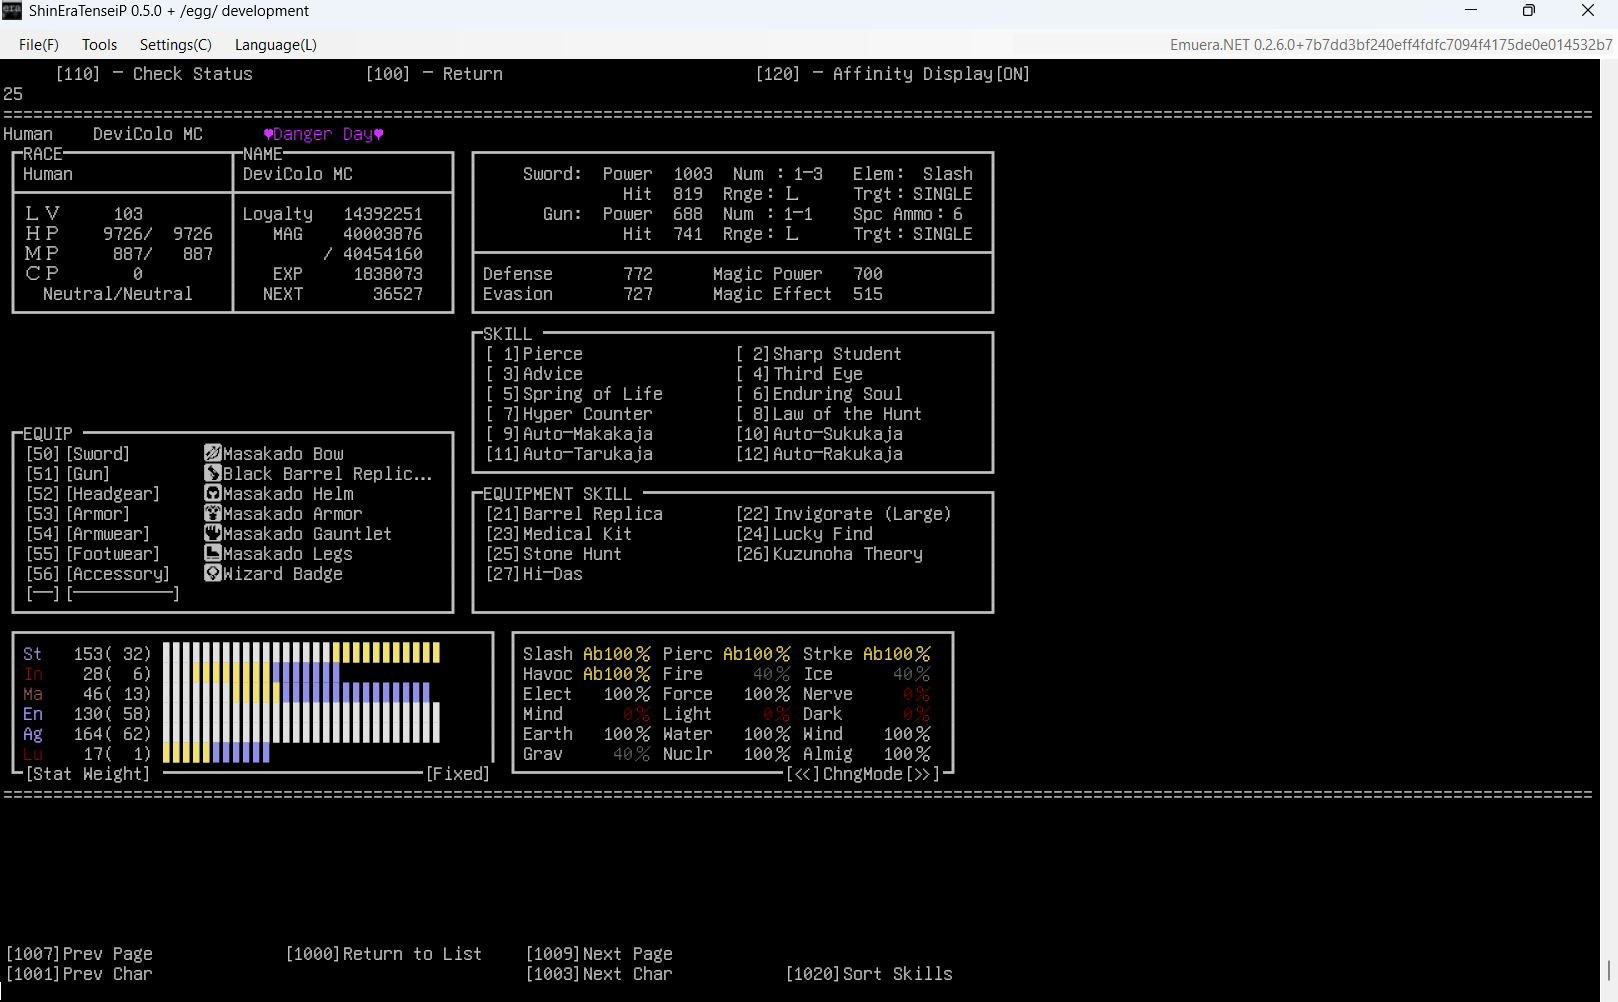Toggle Affinity Display [120] option
This screenshot has width=1618, height=1002.
click(892, 74)
